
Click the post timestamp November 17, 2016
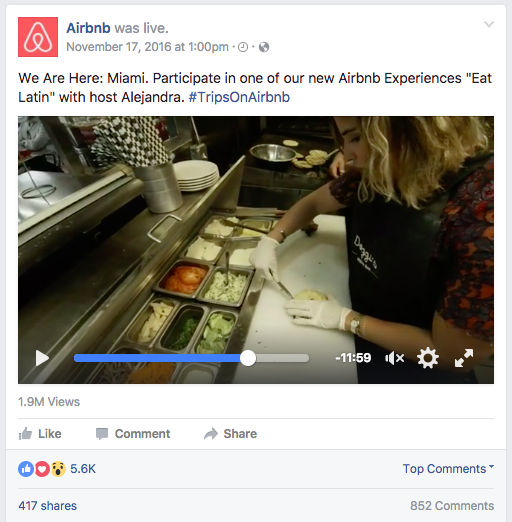click(147, 47)
